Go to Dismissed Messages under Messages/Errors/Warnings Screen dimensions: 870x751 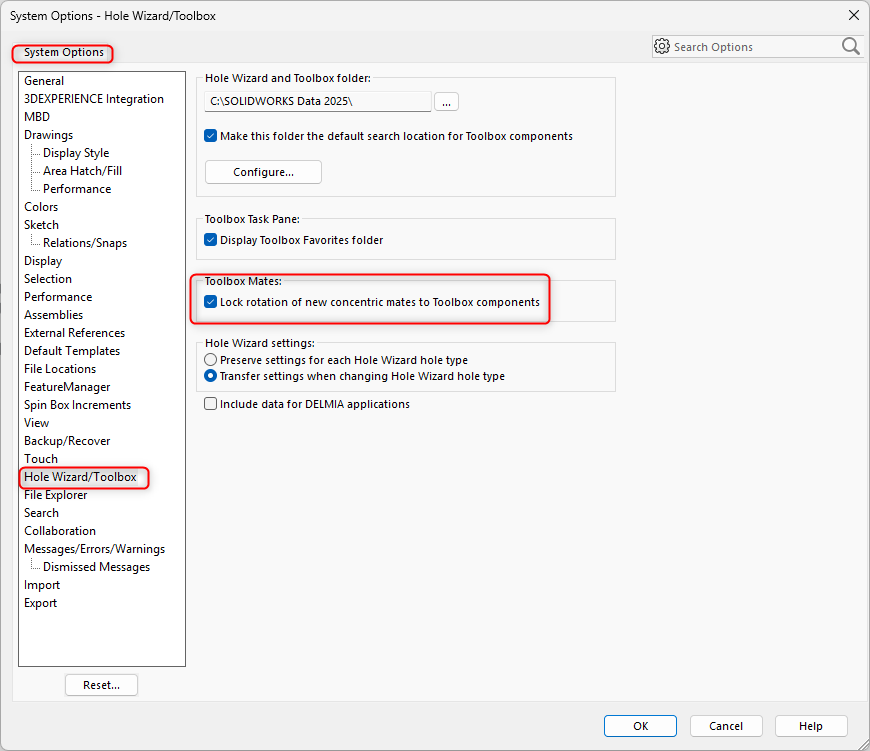pyautogui.click(x=96, y=567)
